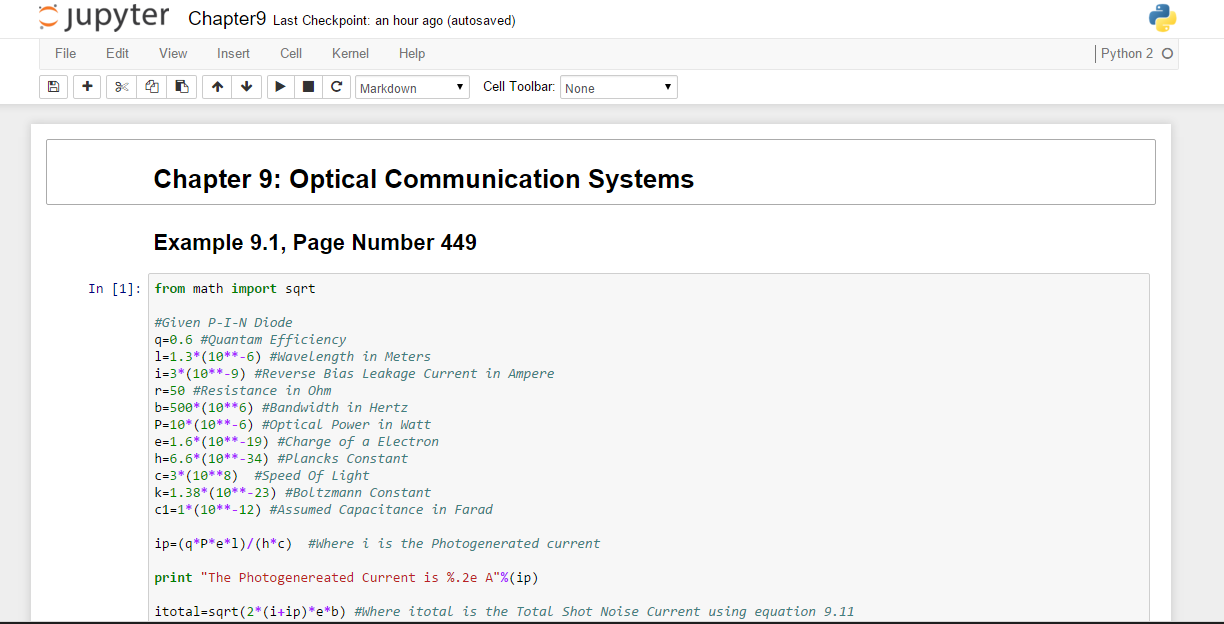Click the save and checkpoint icon
Image resolution: width=1224 pixels, height=624 pixels.
coord(53,87)
